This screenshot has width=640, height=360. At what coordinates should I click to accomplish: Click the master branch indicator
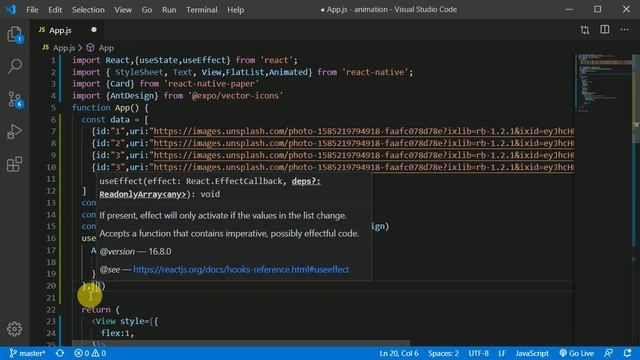[x=27, y=353]
